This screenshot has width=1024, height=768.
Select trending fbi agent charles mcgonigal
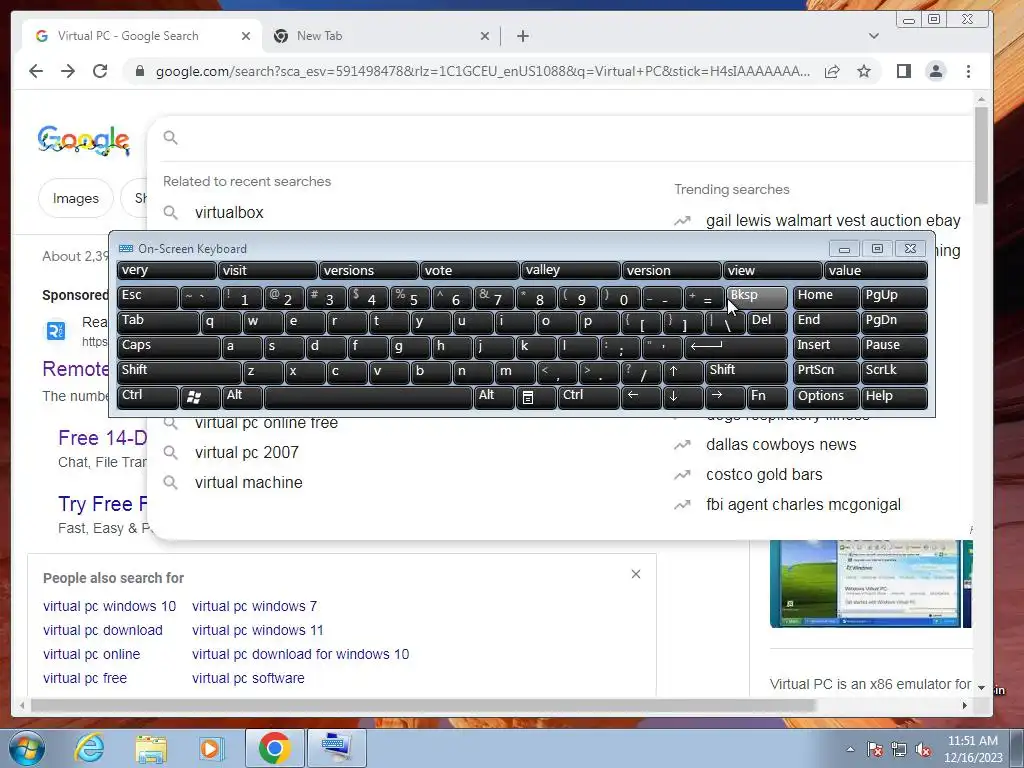click(x=803, y=505)
